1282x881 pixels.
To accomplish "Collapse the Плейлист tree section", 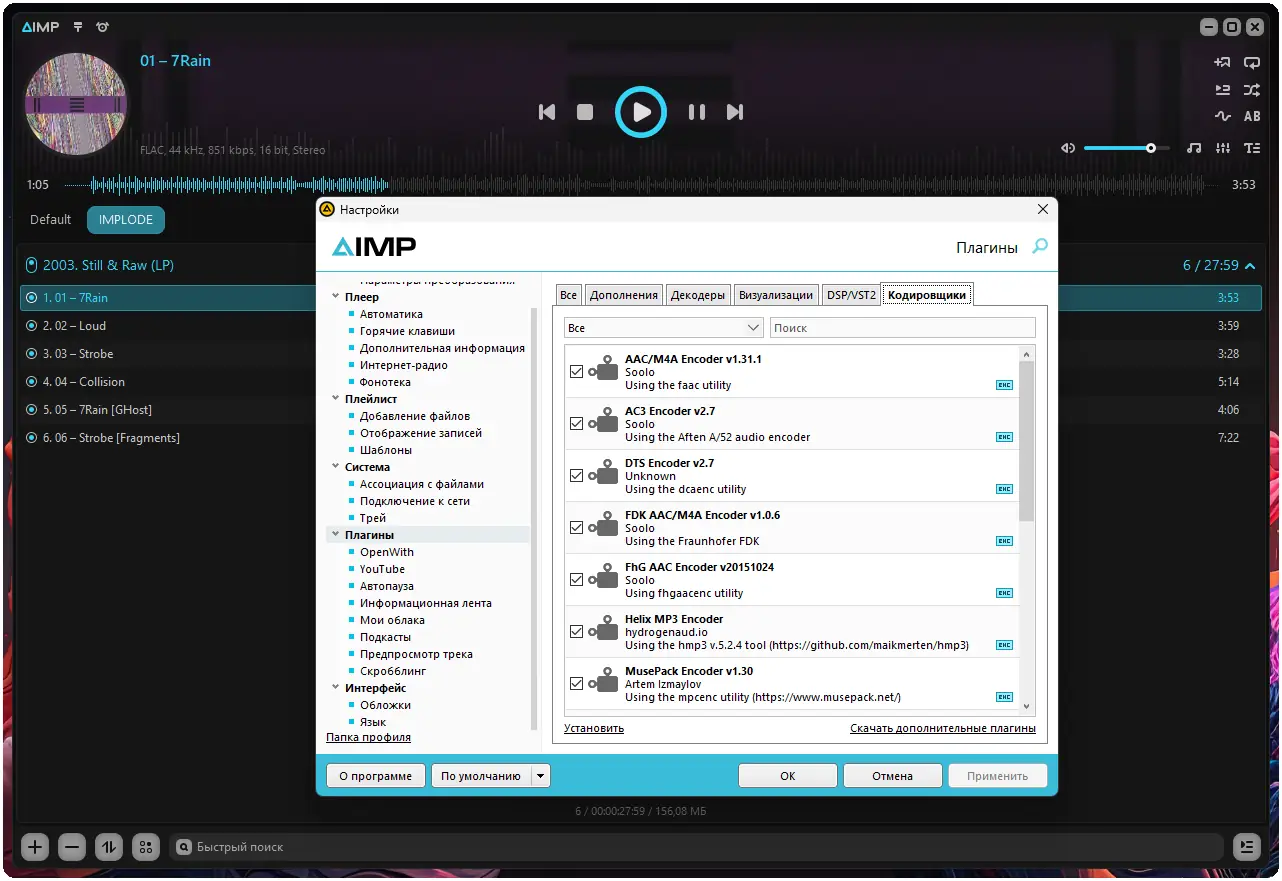I will pos(336,399).
